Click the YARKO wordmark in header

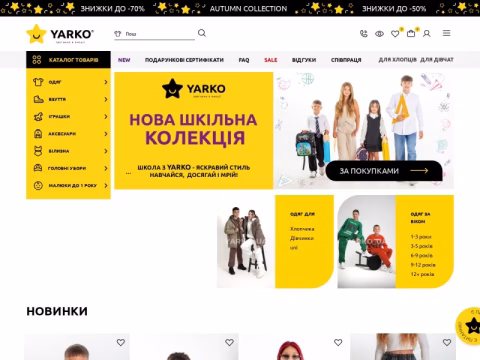click(72, 34)
